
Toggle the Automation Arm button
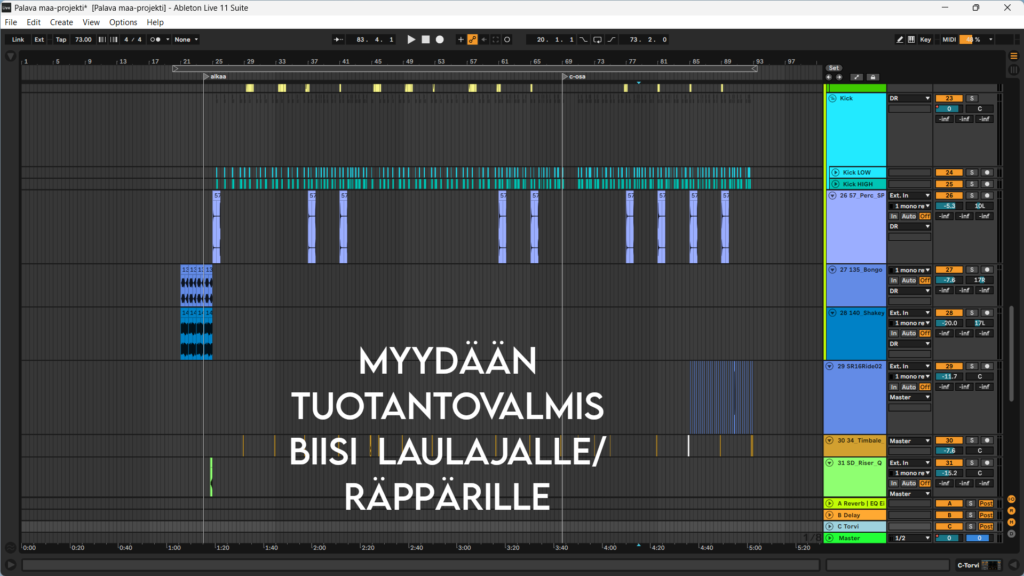coord(472,39)
